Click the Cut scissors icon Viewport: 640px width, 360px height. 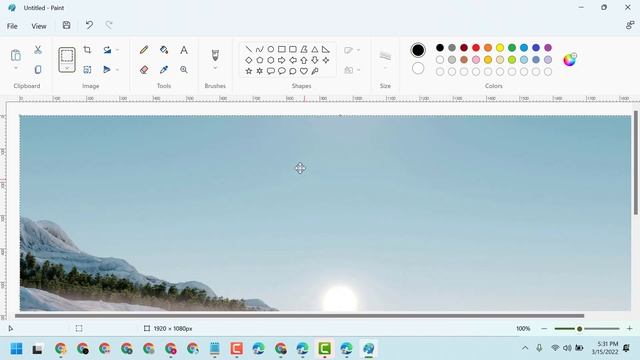[x=38, y=50]
